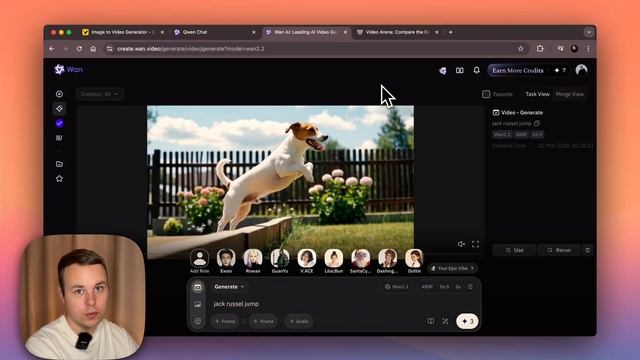Image resolution: width=640 pixels, height=360 pixels.
Task: Open the settings list icon after 5s
Action: 470,287
